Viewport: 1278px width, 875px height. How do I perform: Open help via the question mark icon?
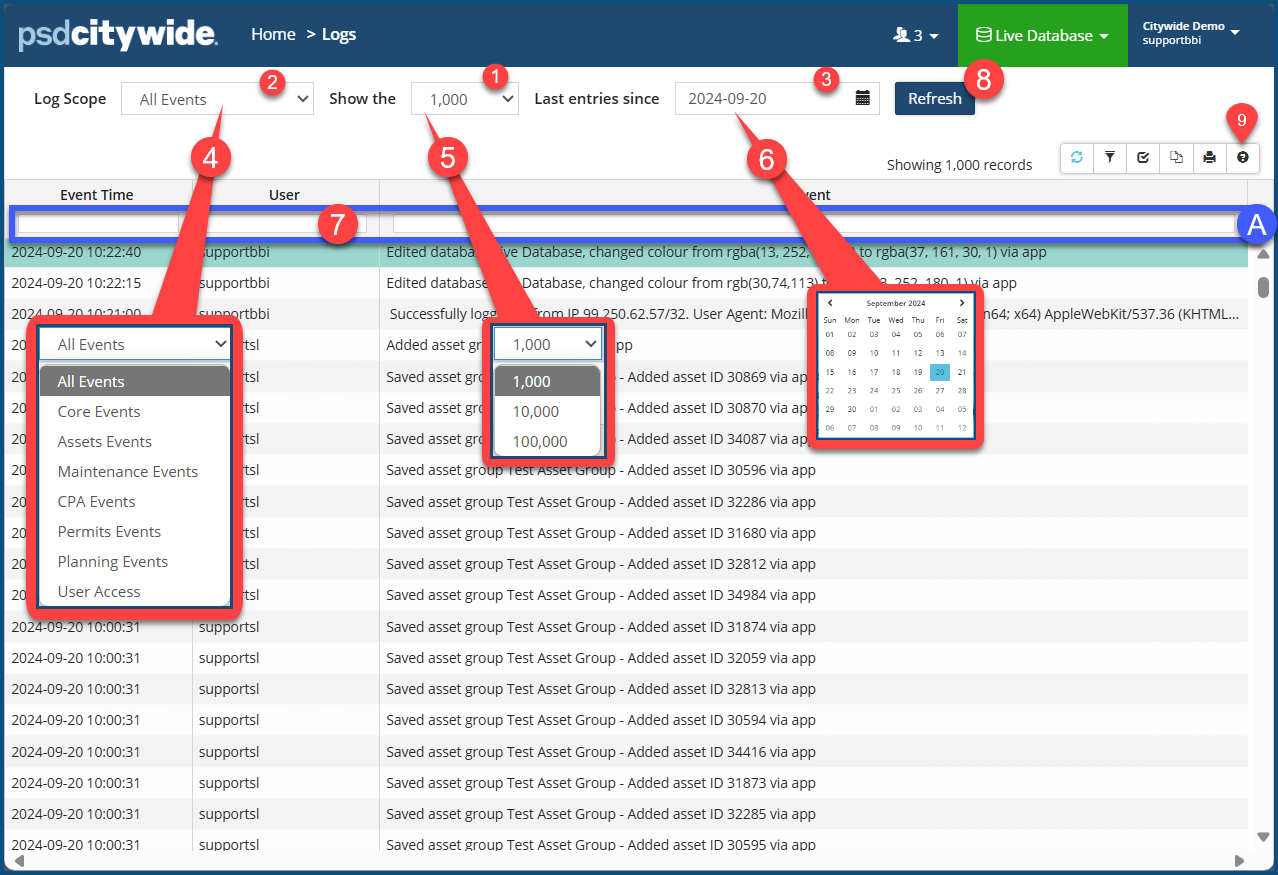tap(1242, 158)
